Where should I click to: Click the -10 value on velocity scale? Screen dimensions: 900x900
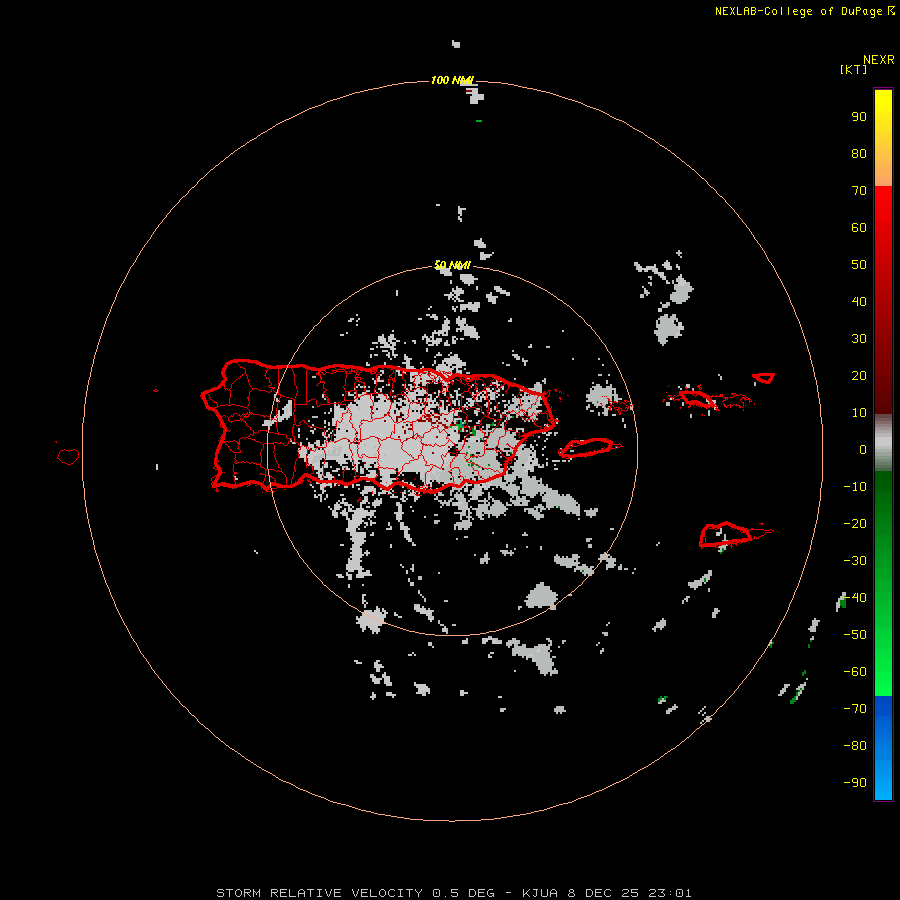click(x=855, y=487)
